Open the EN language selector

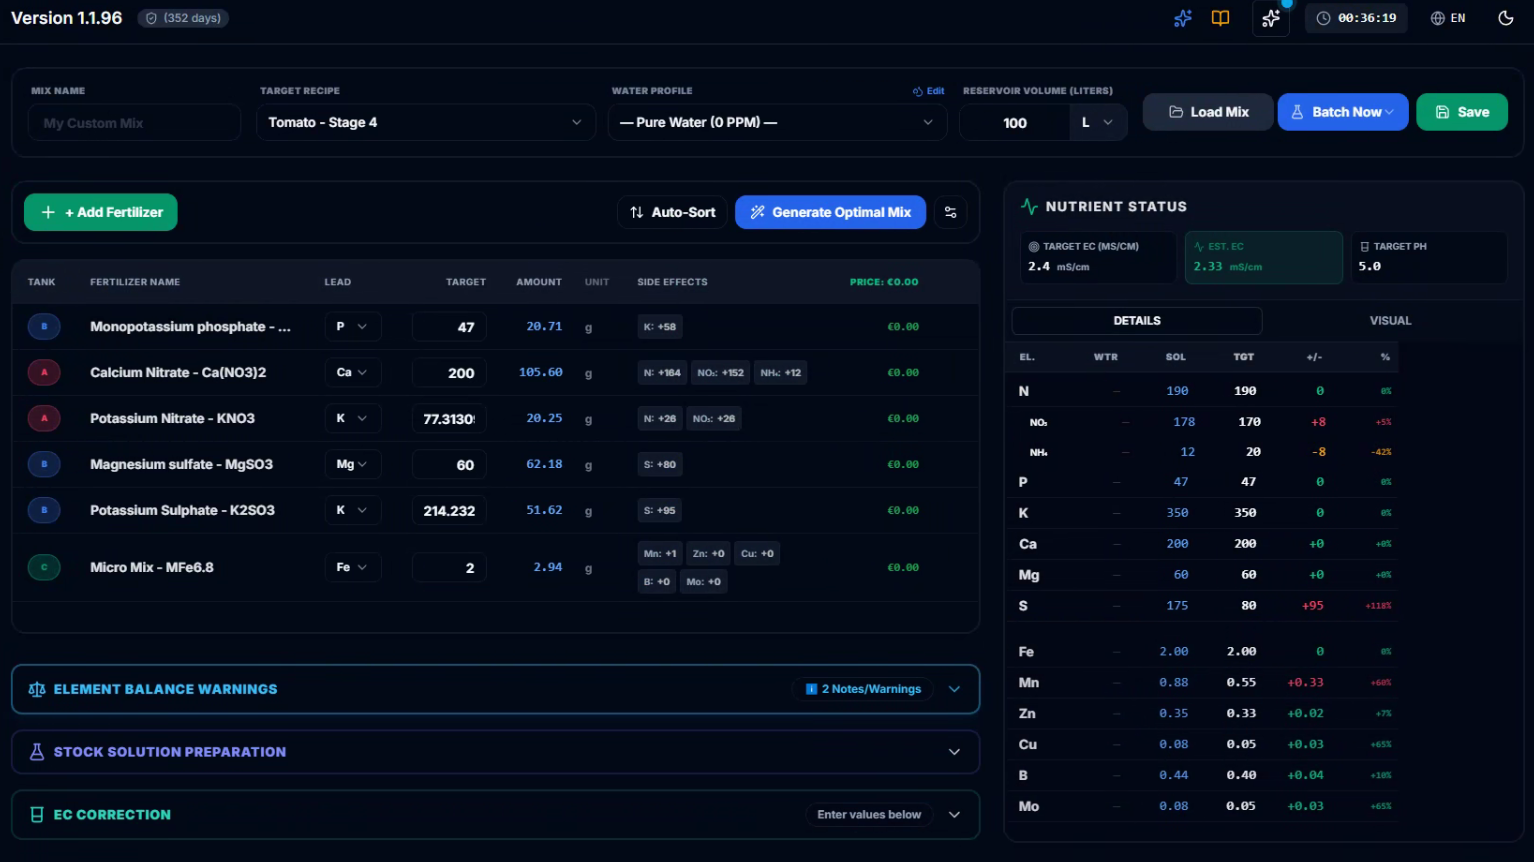(1448, 18)
